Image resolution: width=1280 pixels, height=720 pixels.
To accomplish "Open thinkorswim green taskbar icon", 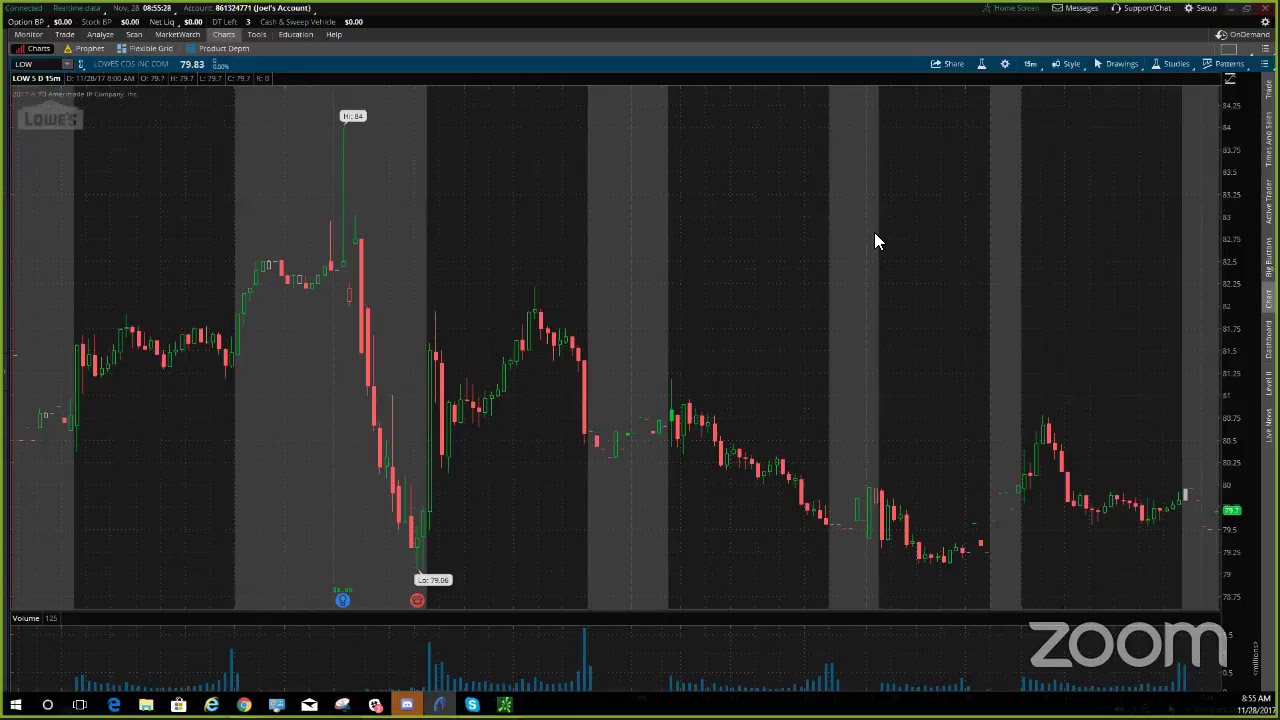I will (505, 705).
